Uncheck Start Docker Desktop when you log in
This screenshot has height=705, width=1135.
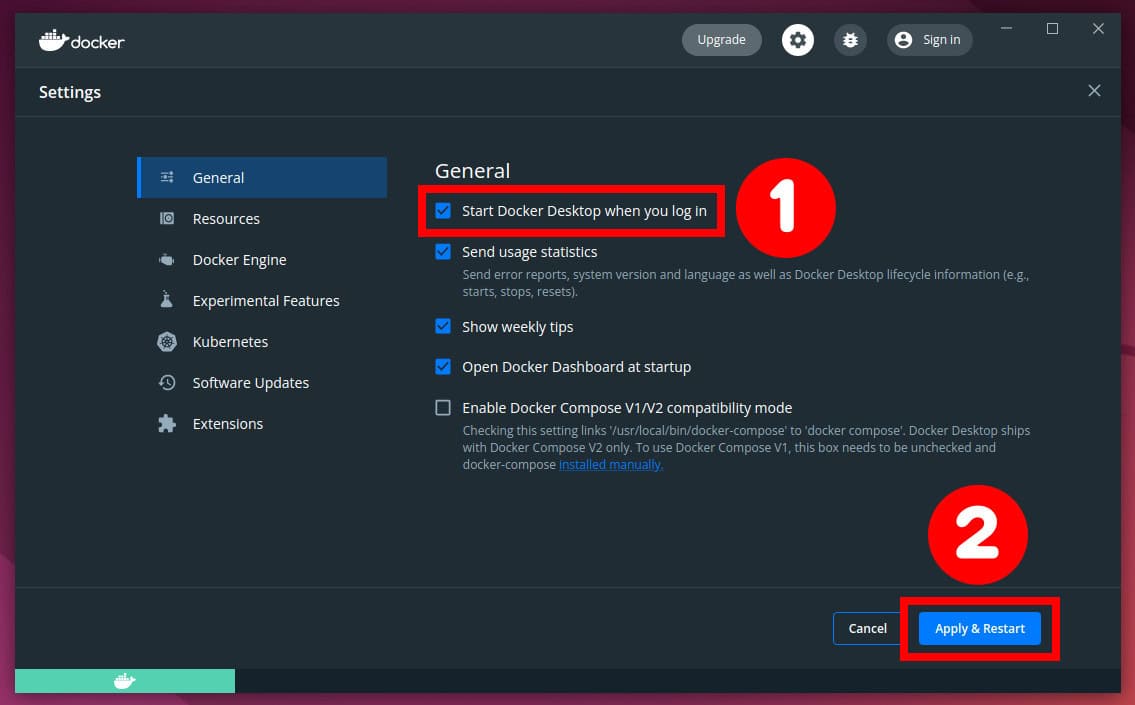[x=443, y=210]
